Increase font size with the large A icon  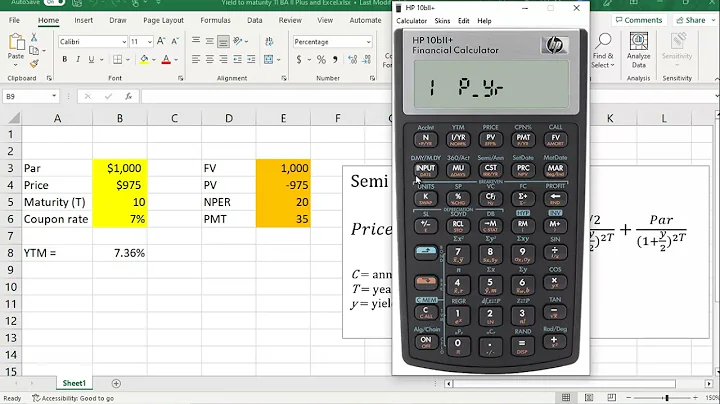point(161,41)
